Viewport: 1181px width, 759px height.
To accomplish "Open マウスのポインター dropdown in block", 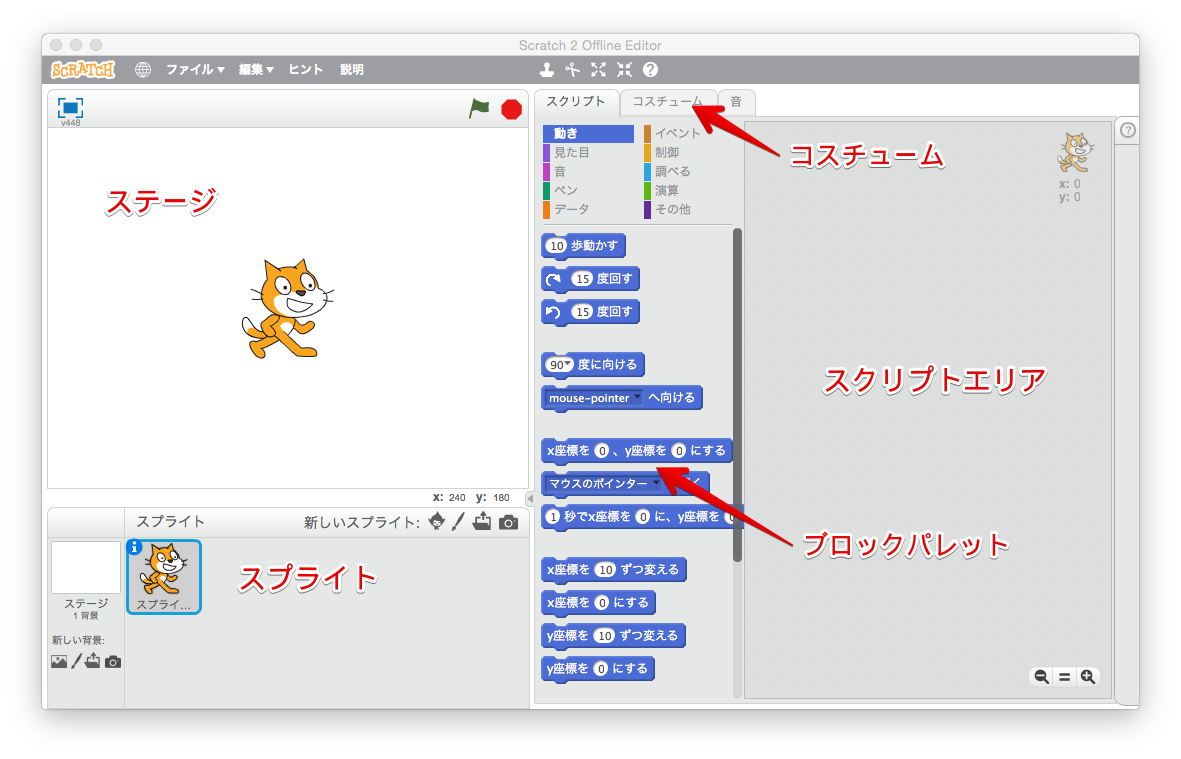I will tap(656, 483).
